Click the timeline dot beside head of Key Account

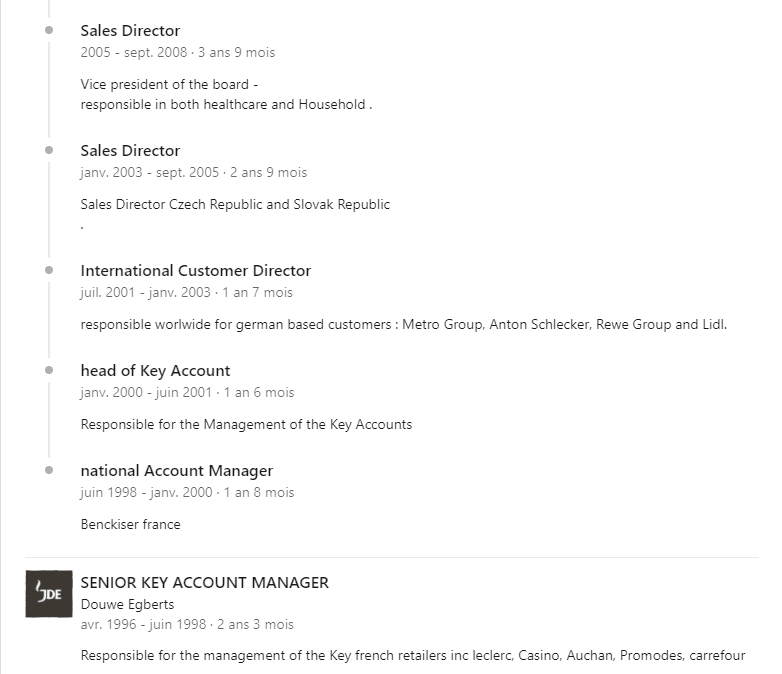tap(49, 370)
